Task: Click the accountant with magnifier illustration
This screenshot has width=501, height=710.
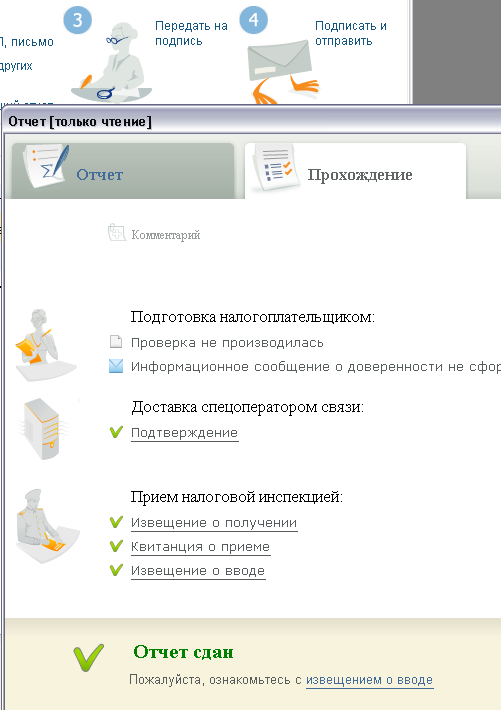Action: click(112, 62)
